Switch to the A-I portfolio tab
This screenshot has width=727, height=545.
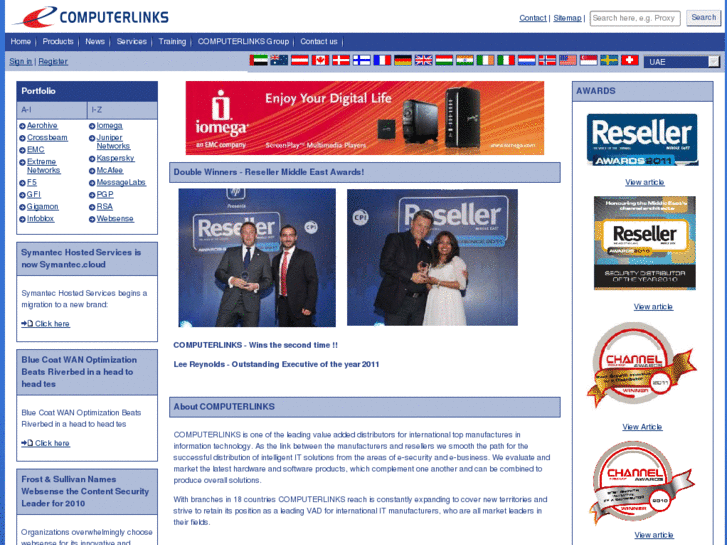point(51,110)
